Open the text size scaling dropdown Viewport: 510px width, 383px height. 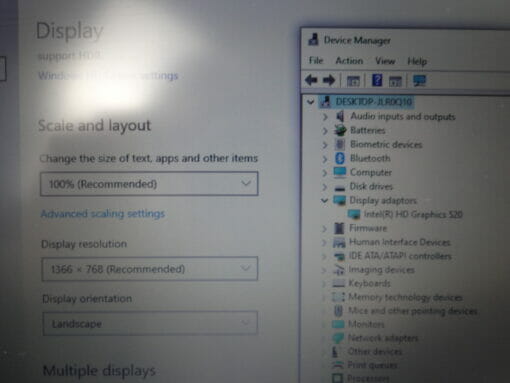[149, 184]
